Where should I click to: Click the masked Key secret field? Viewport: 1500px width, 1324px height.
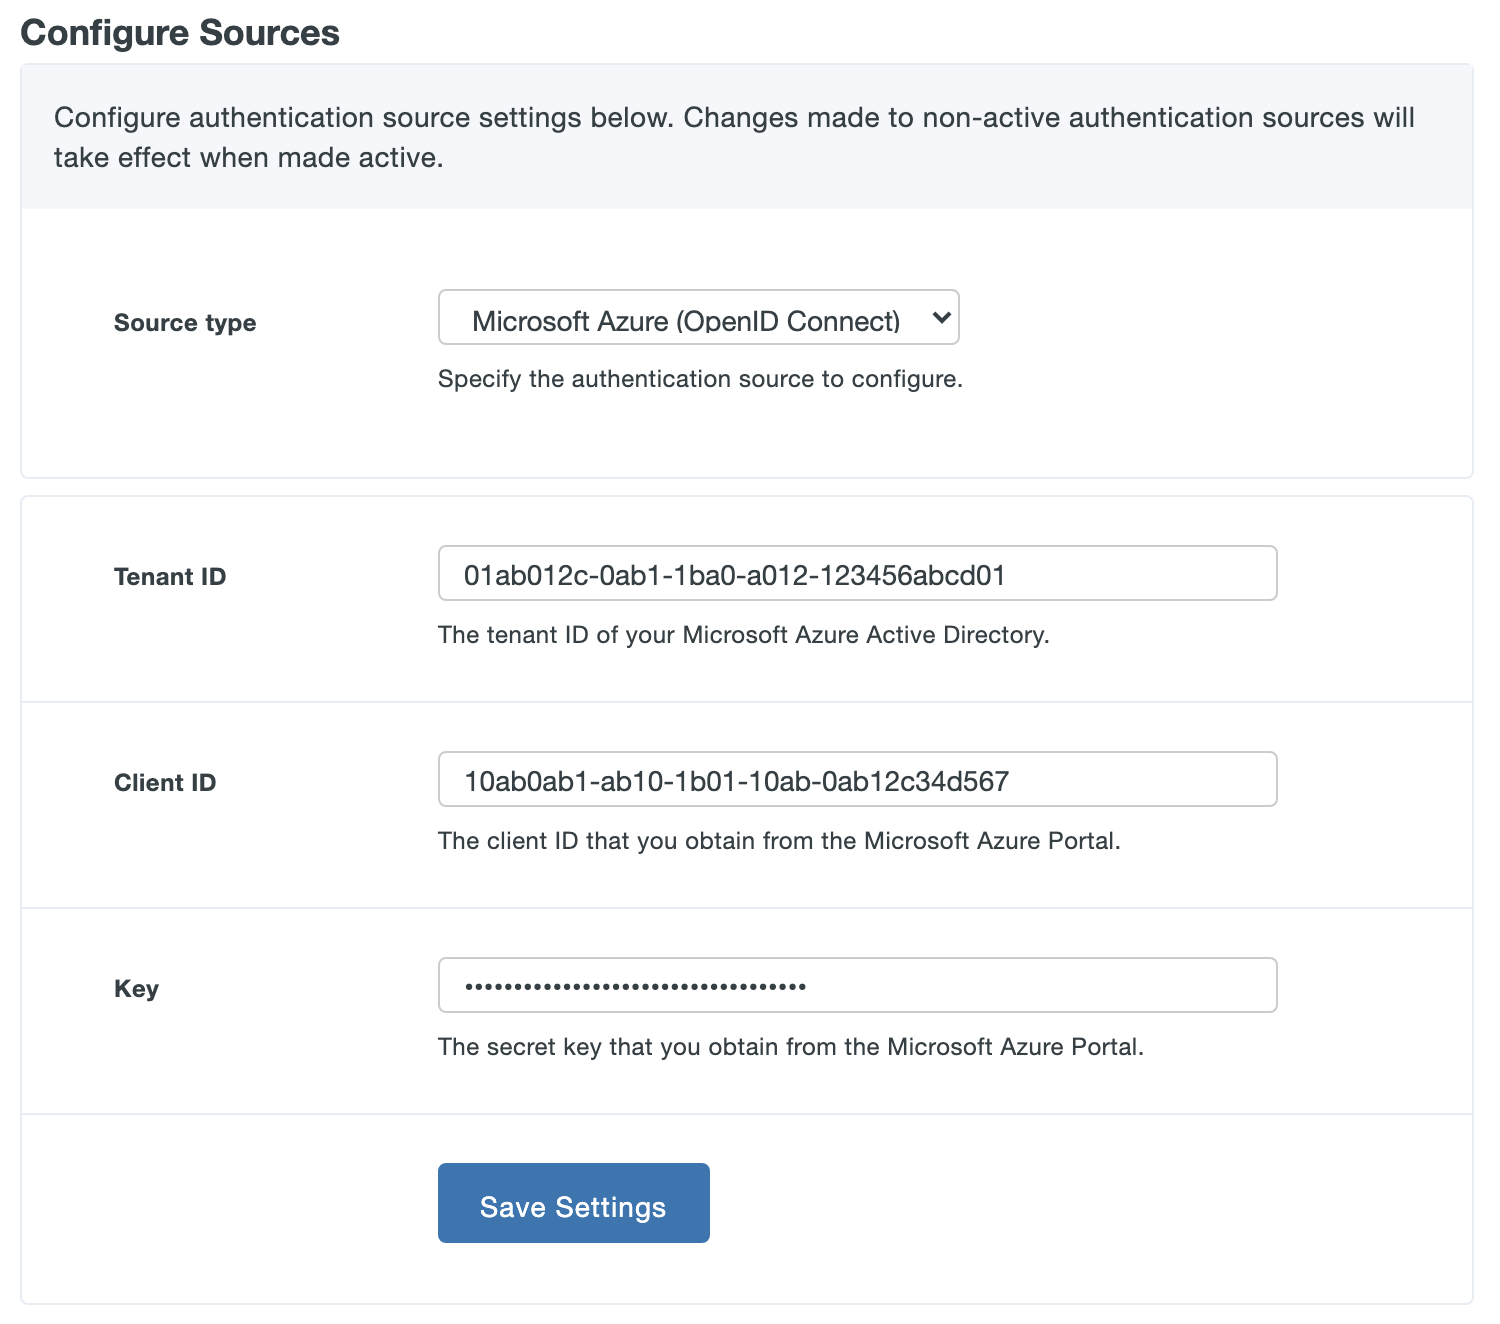coord(856,985)
